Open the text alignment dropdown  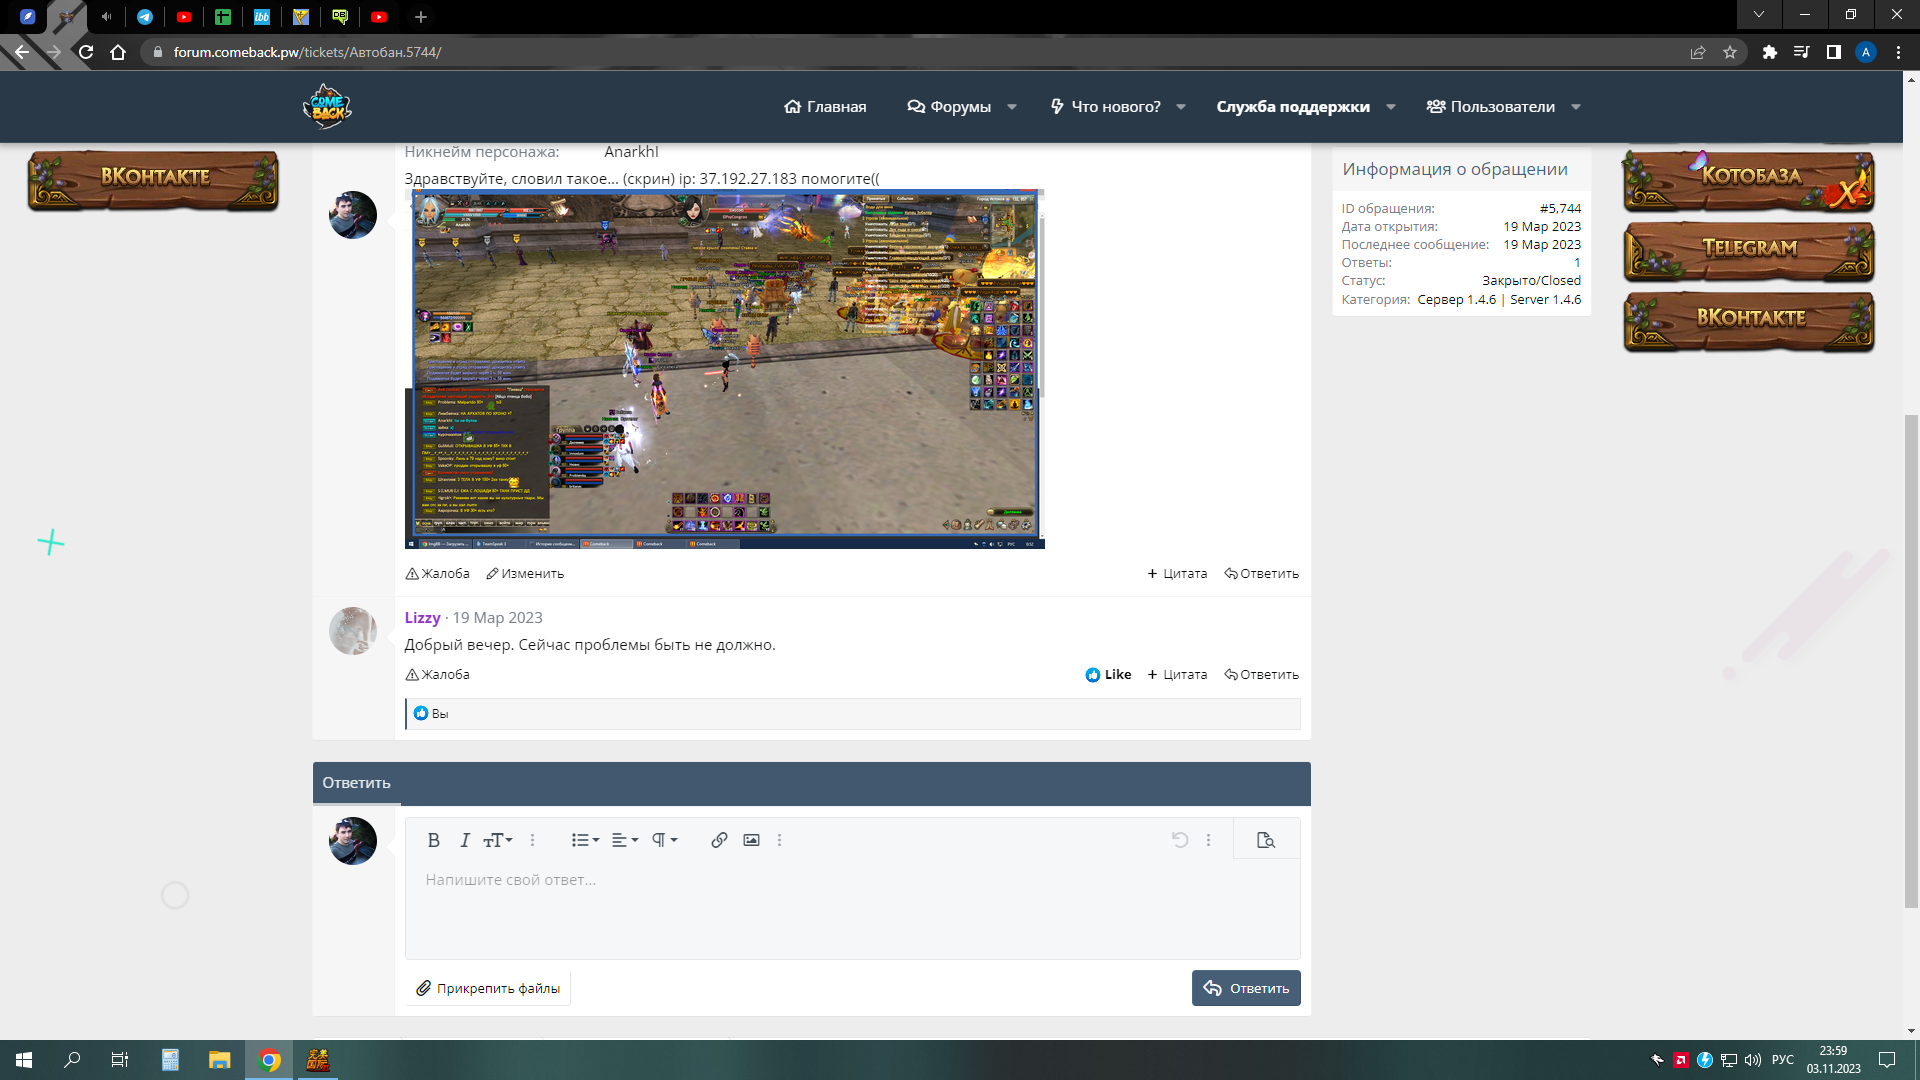625,840
